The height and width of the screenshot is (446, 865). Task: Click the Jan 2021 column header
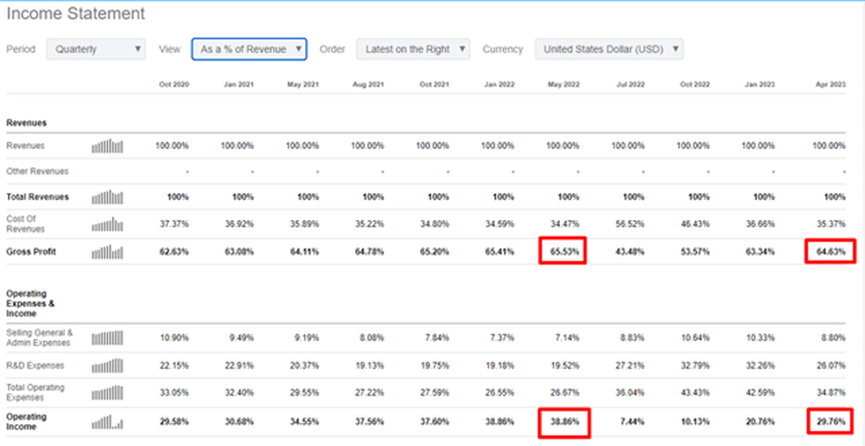point(239,84)
